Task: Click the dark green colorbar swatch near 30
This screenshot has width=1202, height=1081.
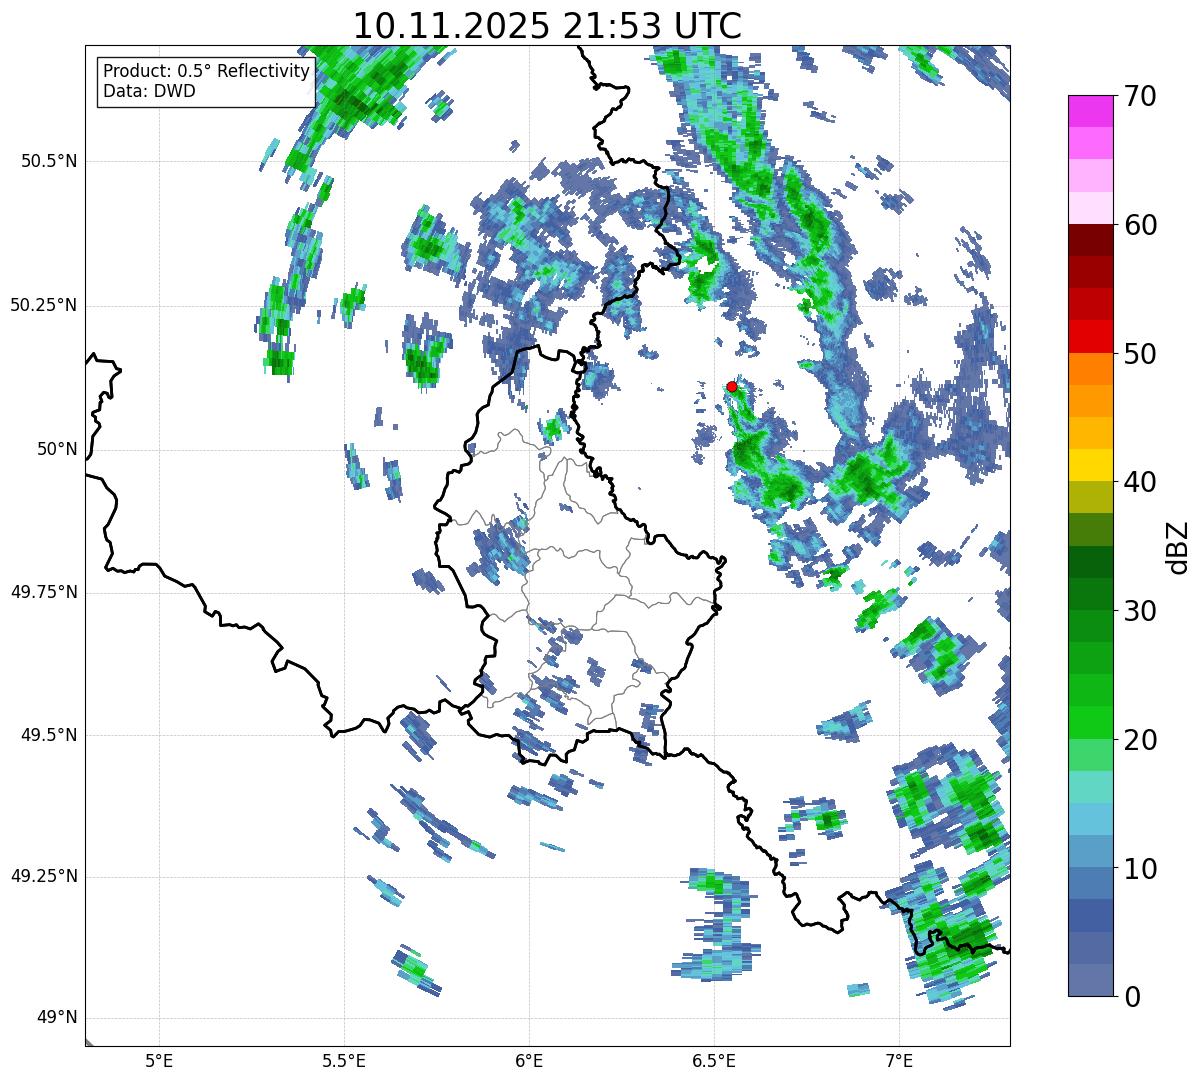Action: coord(1090,594)
